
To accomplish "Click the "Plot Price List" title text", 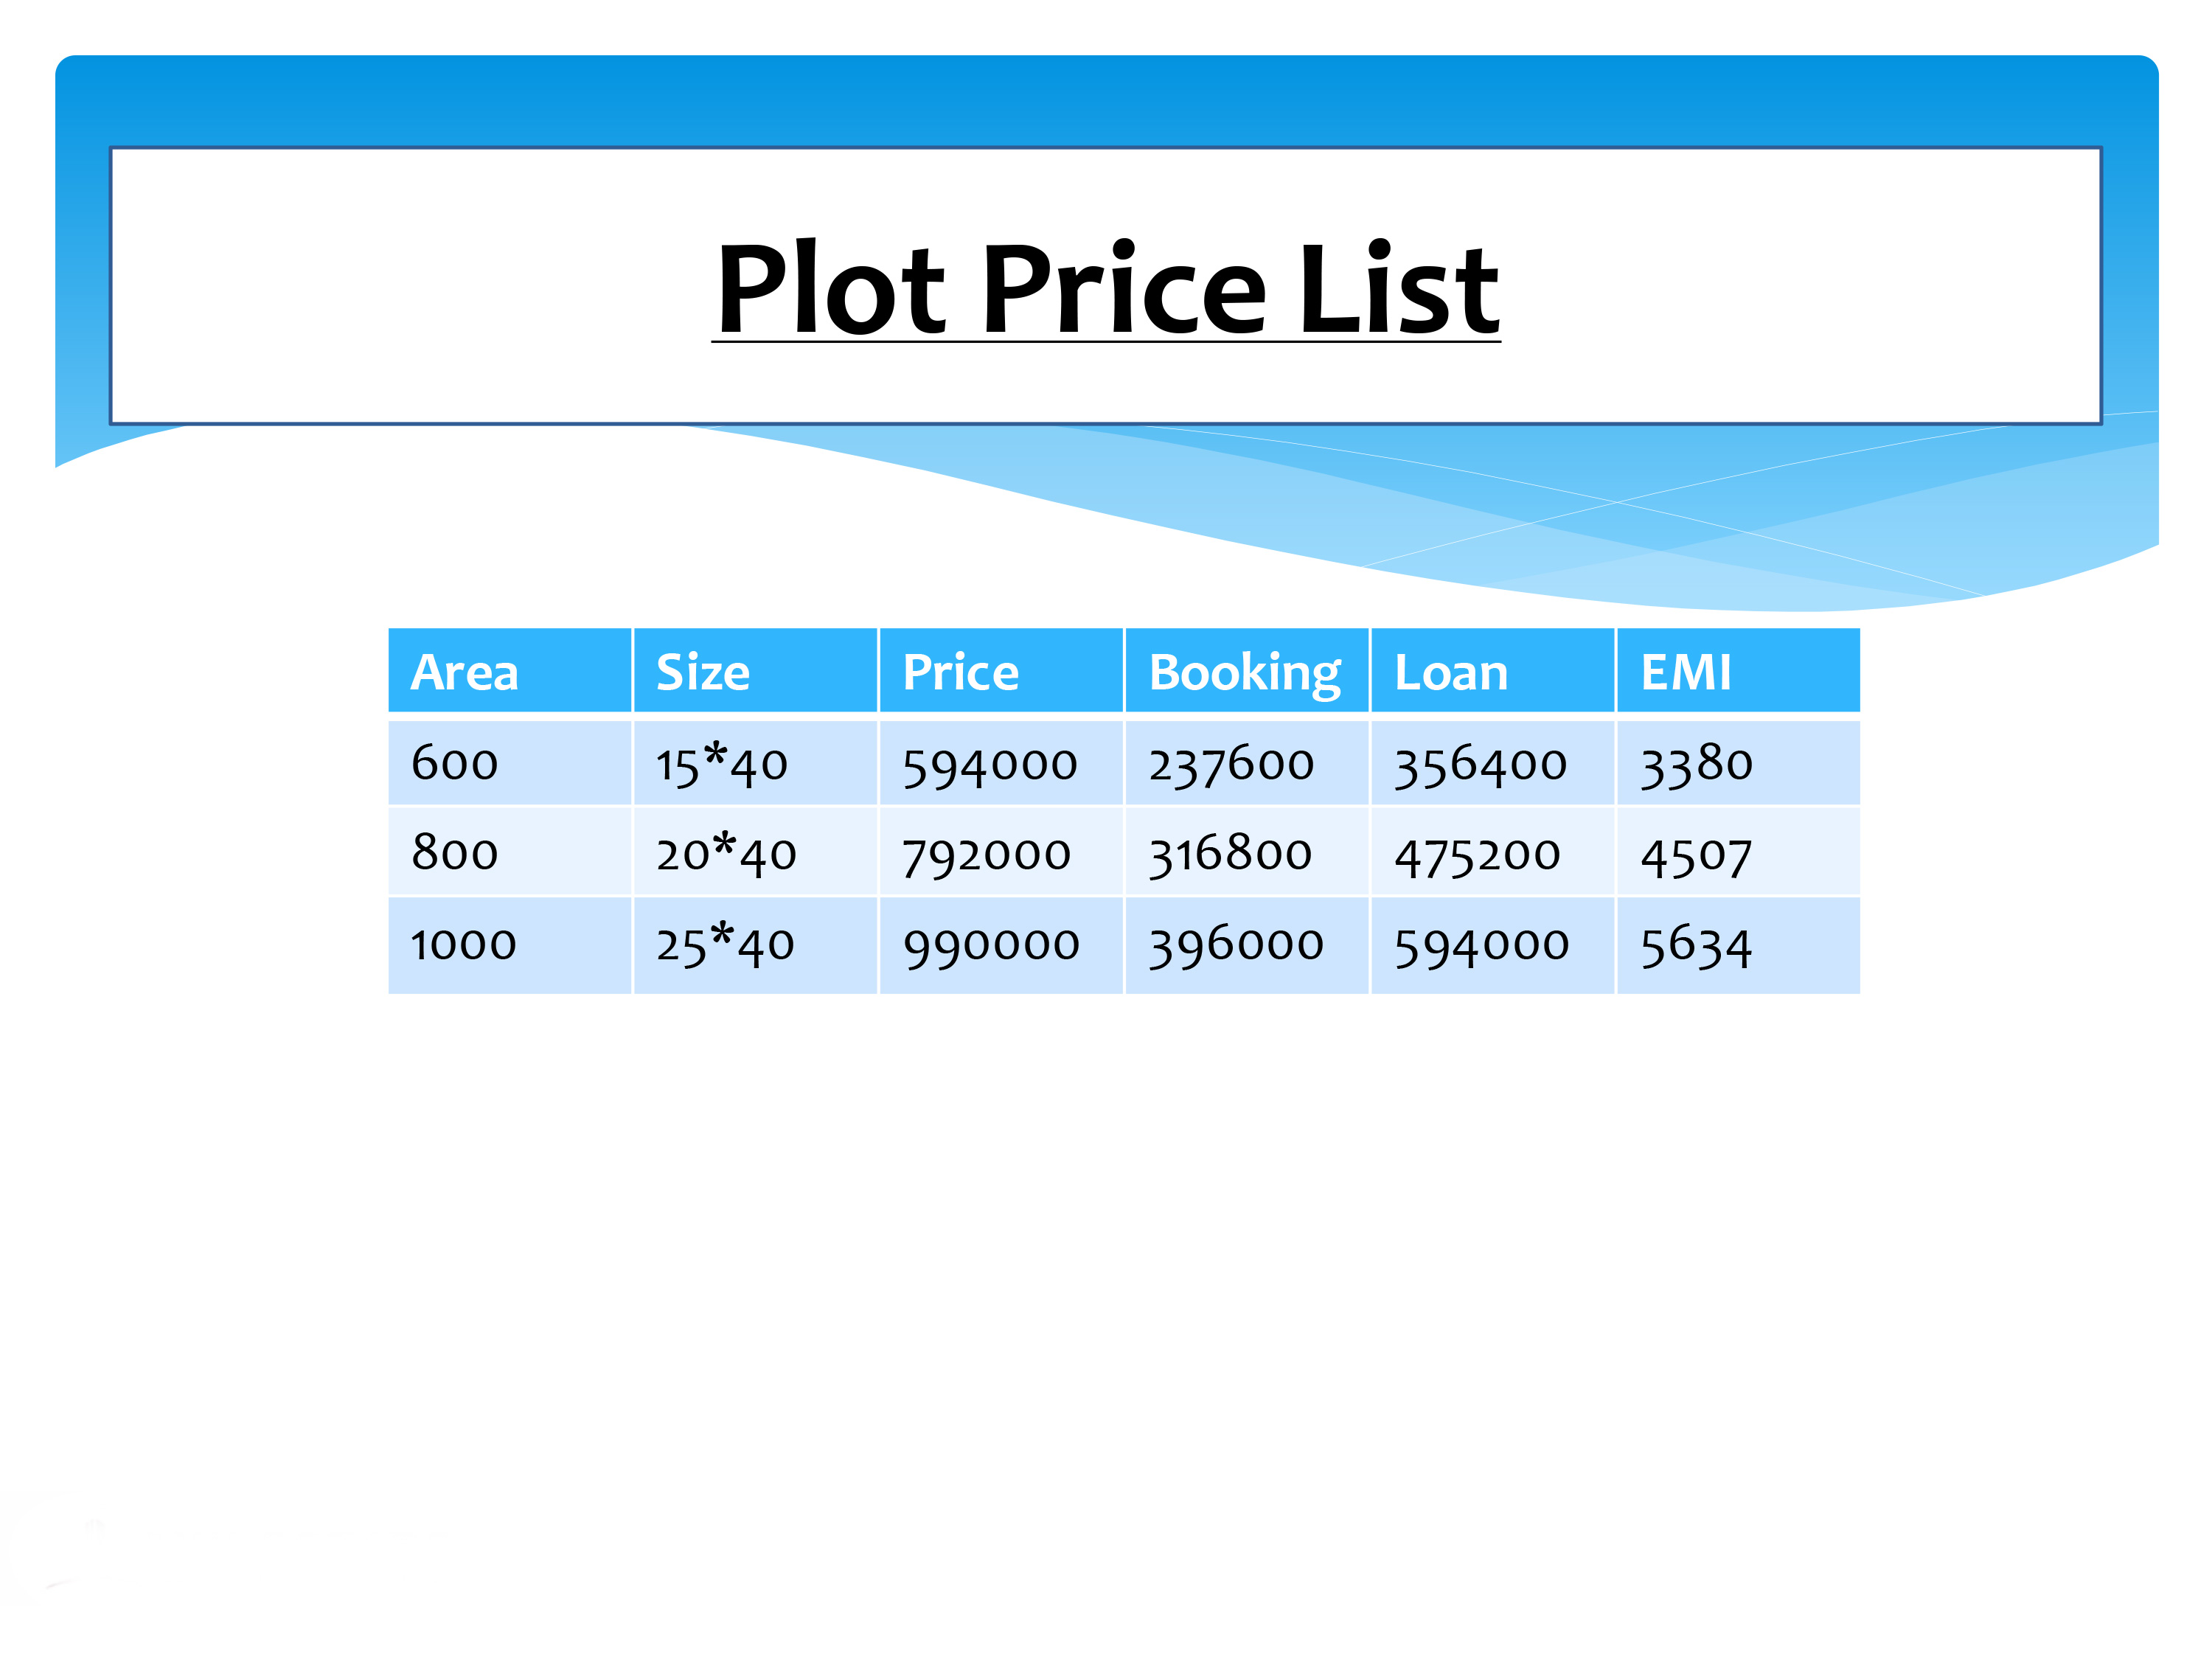I will 1106,290.
